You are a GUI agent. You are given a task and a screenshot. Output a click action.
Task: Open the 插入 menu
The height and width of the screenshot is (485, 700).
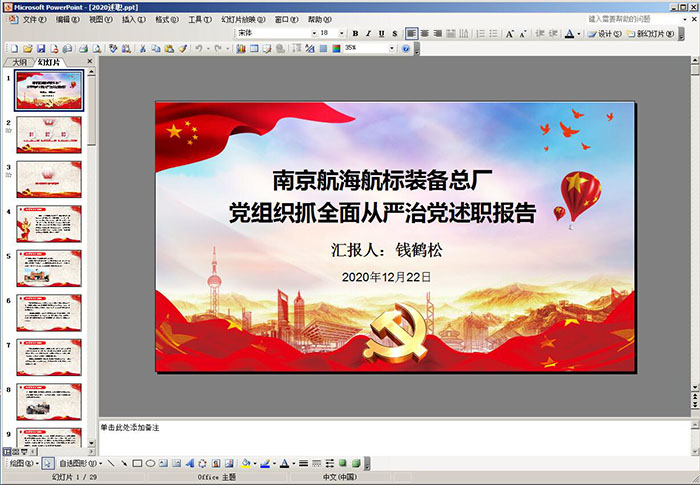(x=134, y=20)
